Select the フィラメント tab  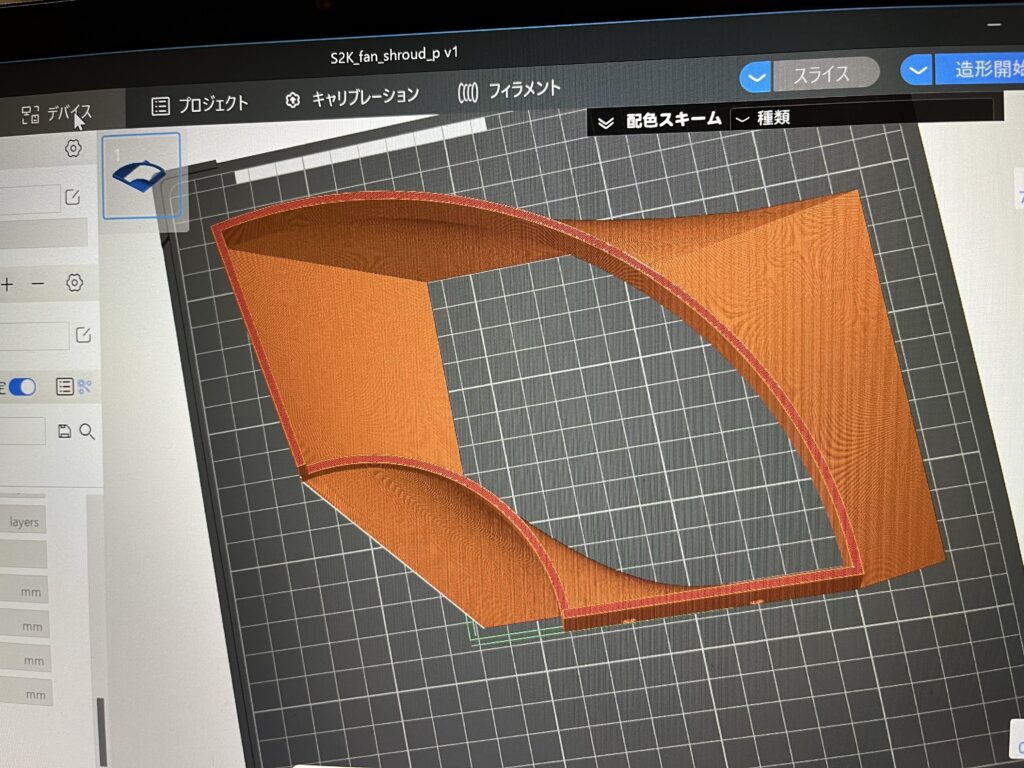pyautogui.click(x=509, y=90)
